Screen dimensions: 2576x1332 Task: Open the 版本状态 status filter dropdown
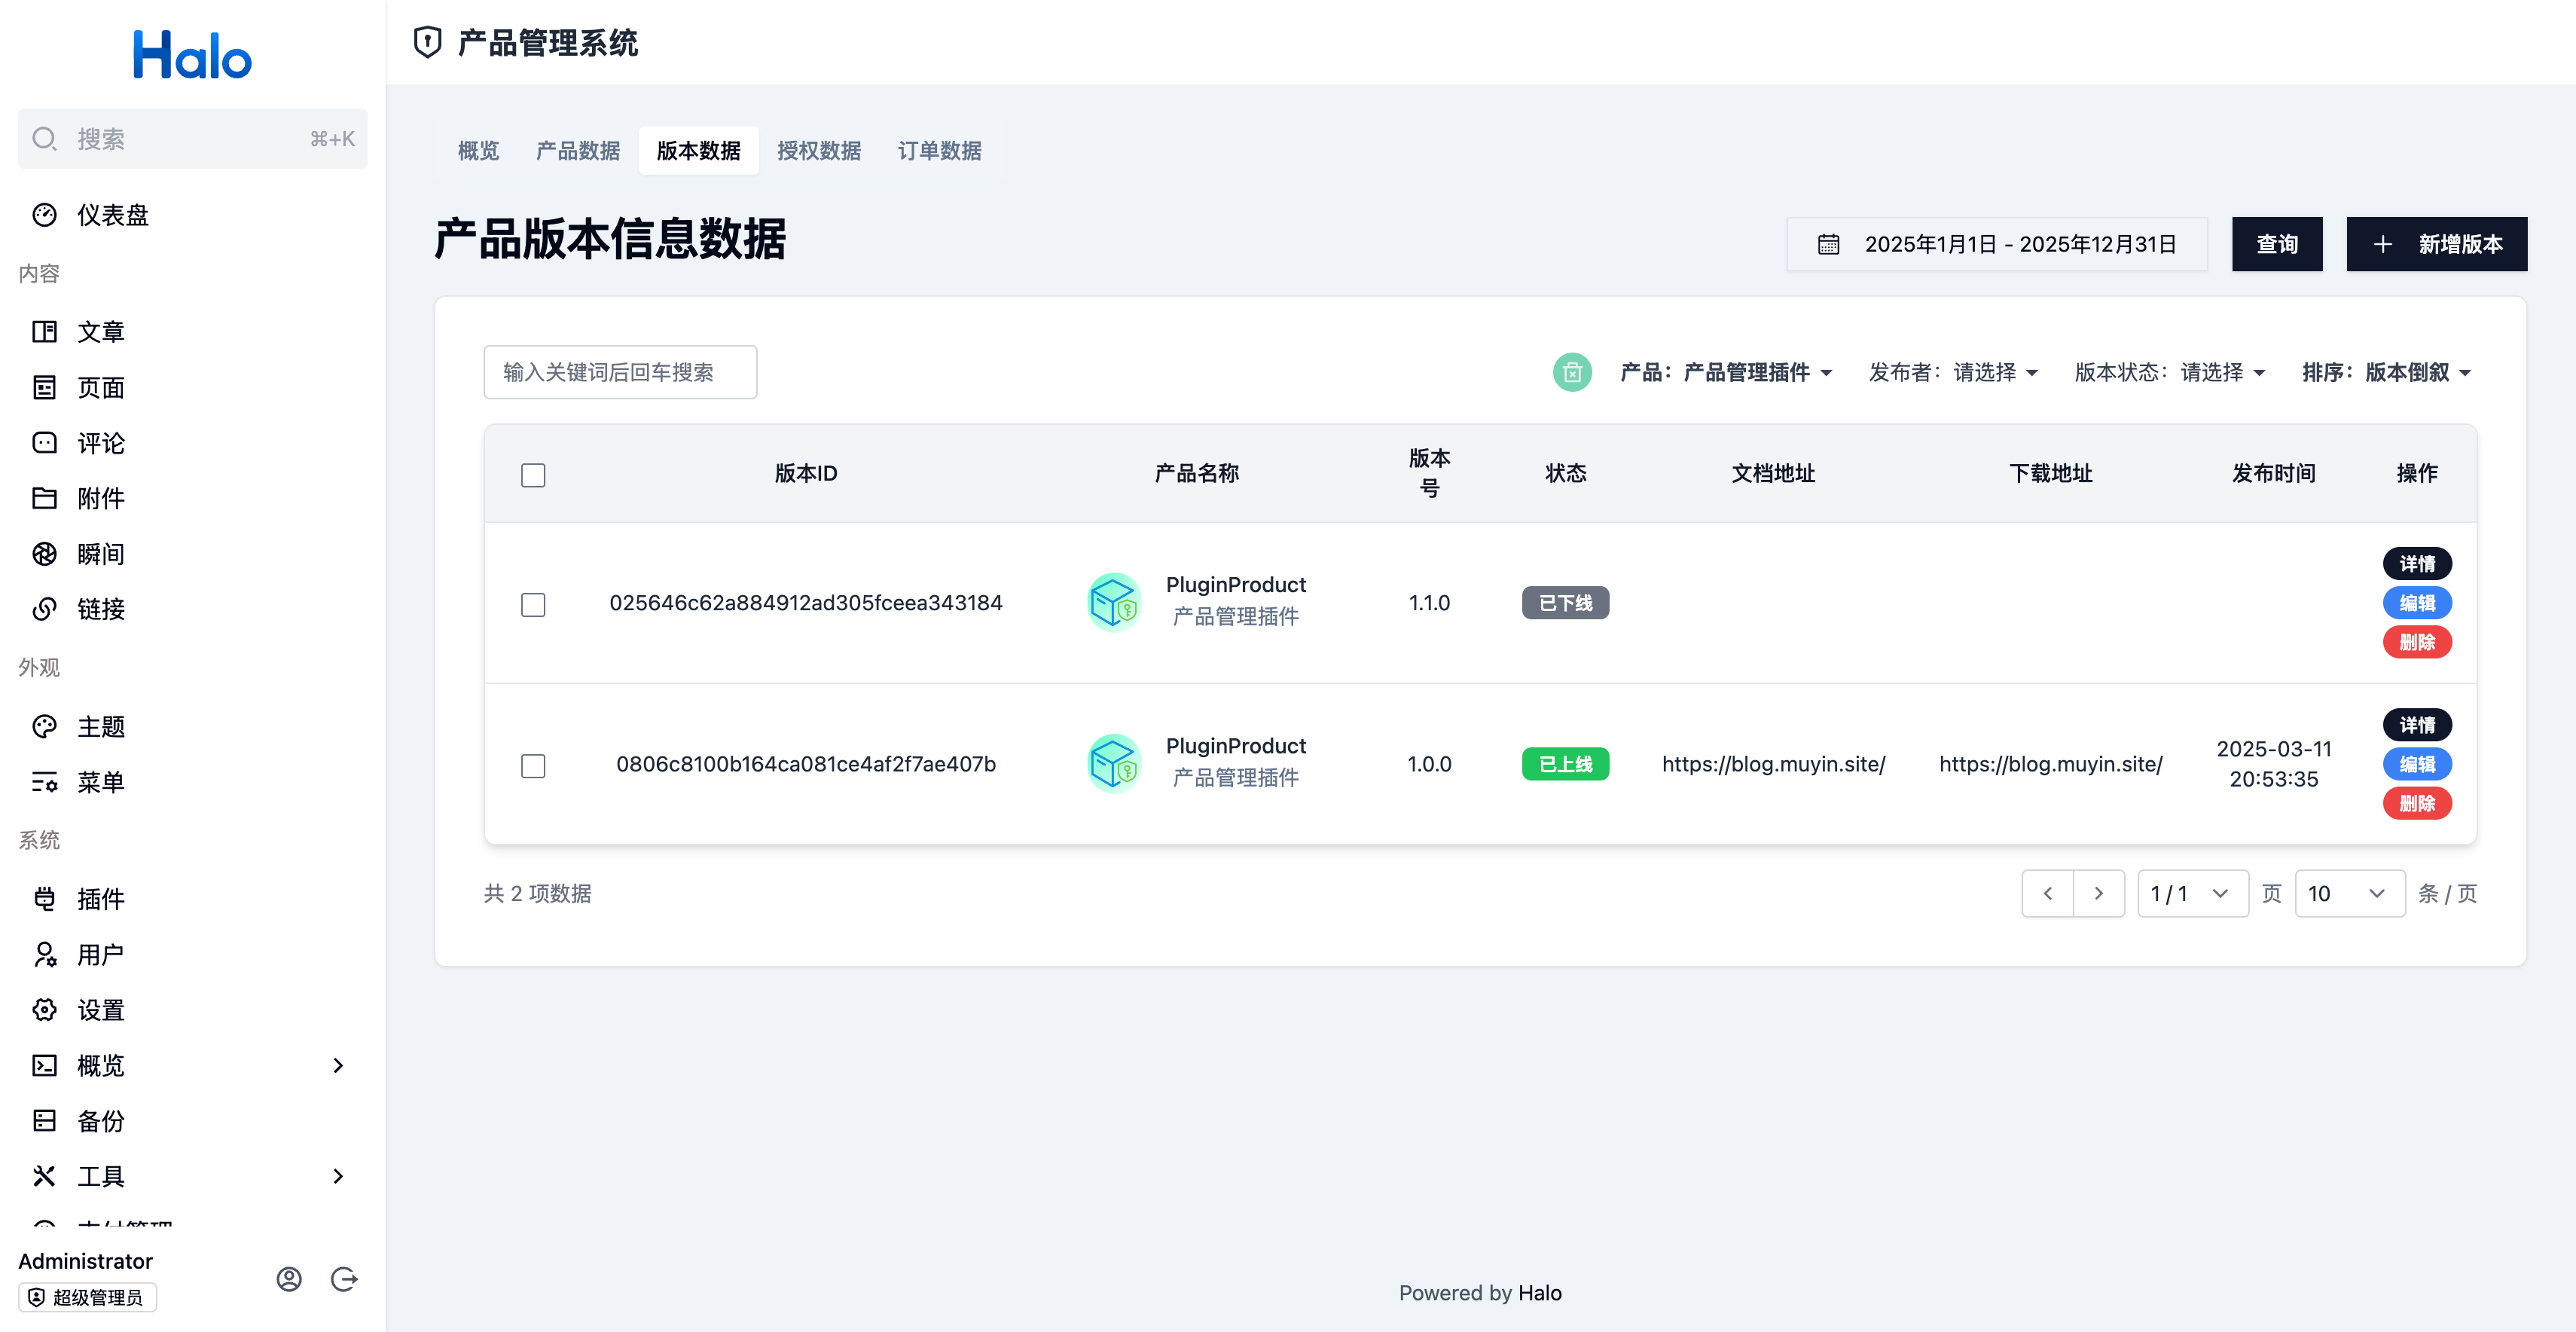click(2170, 372)
